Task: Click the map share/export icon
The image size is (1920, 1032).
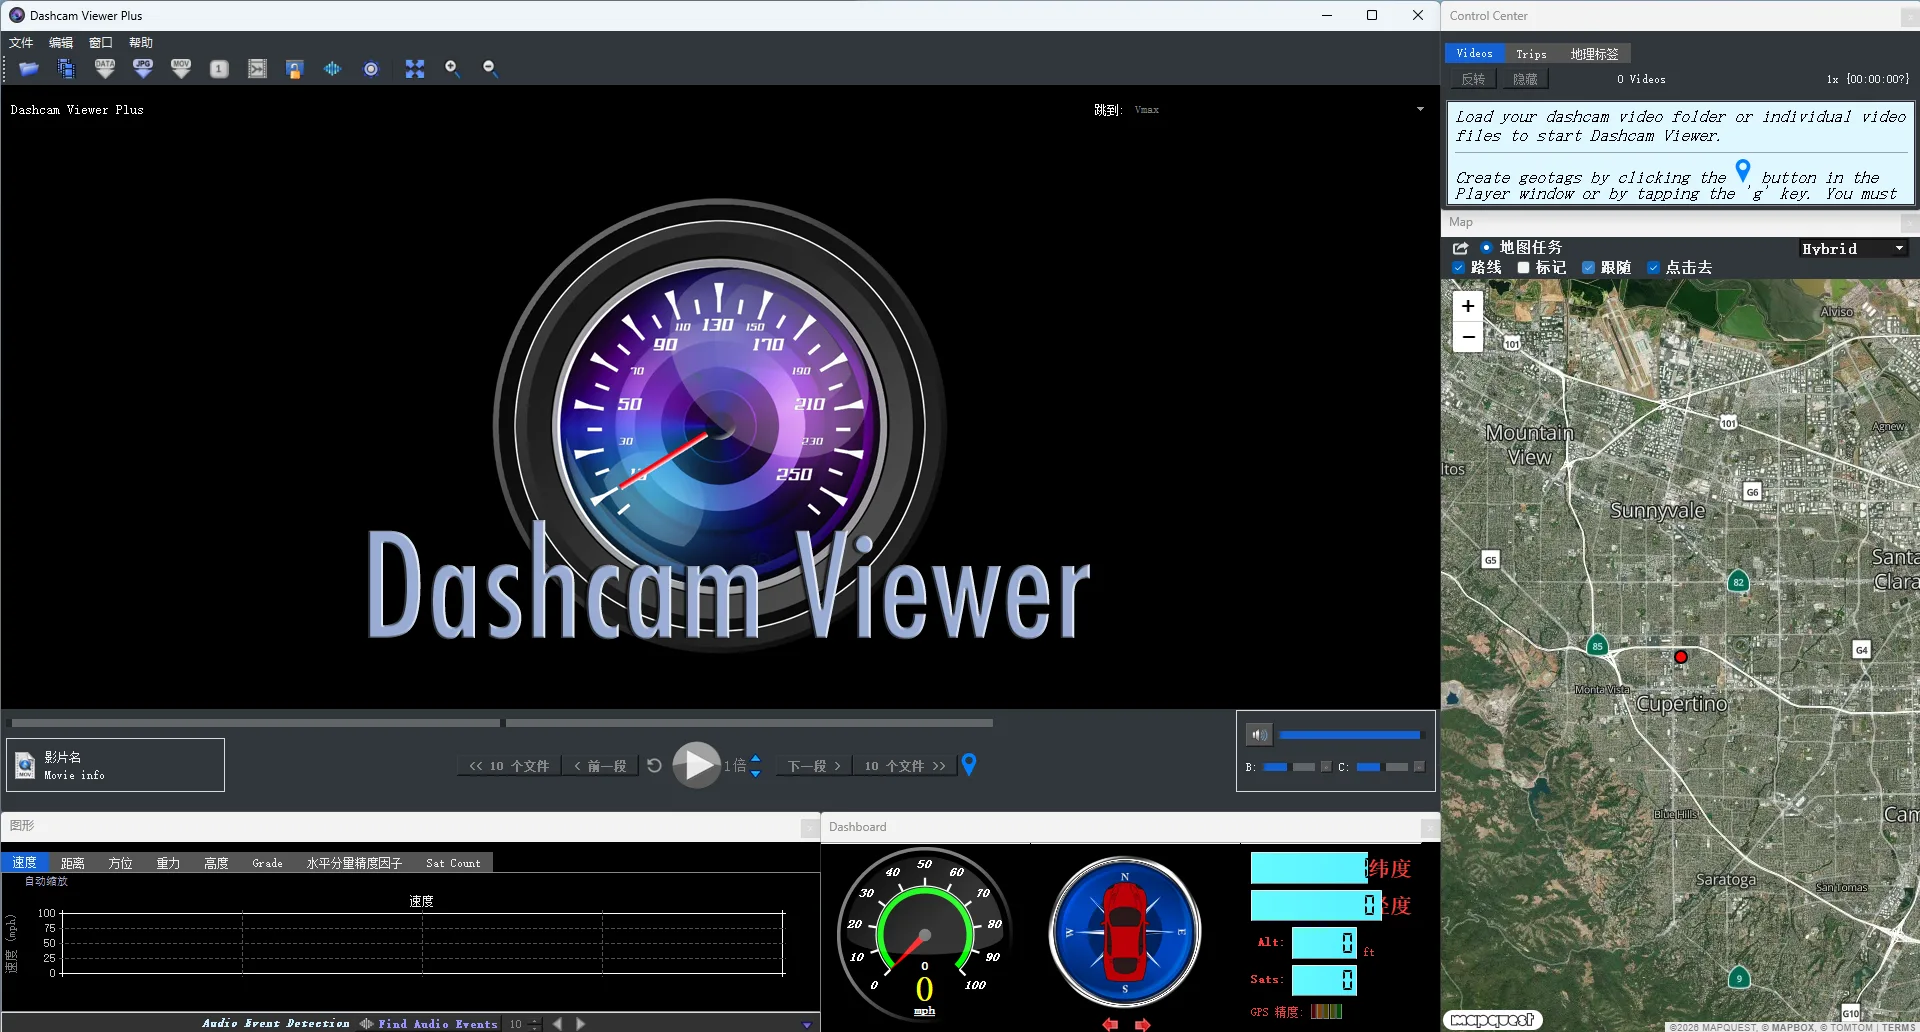Action: pos(1460,248)
